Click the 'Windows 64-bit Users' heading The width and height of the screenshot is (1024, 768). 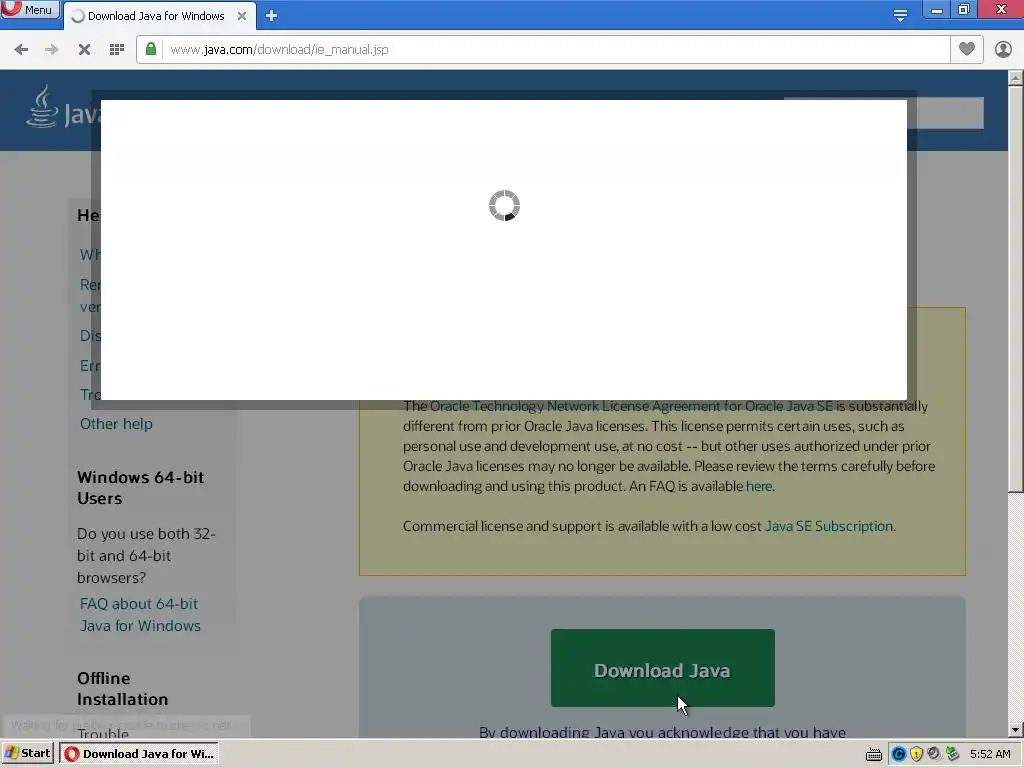tap(140, 488)
